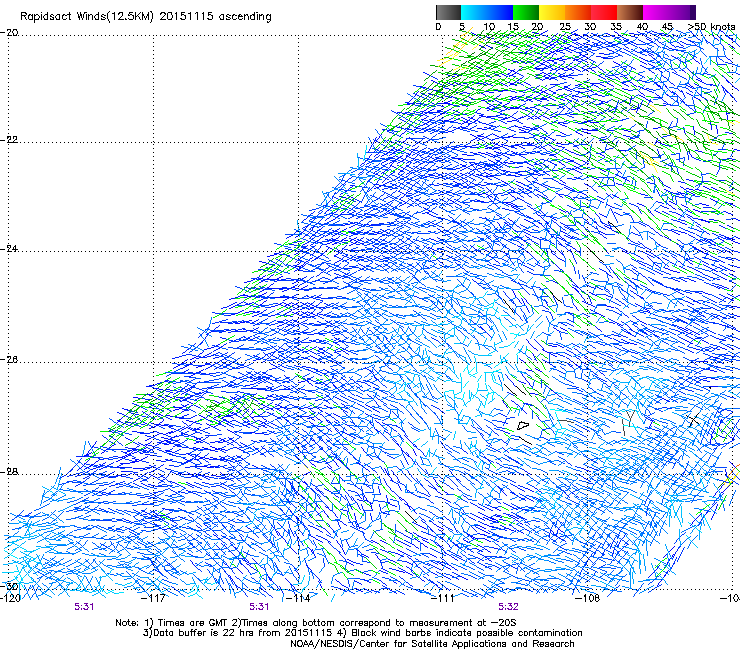Click the "Times are GMT" note line
Image resolution: width=740 pixels, height=650 pixels.
315,623
